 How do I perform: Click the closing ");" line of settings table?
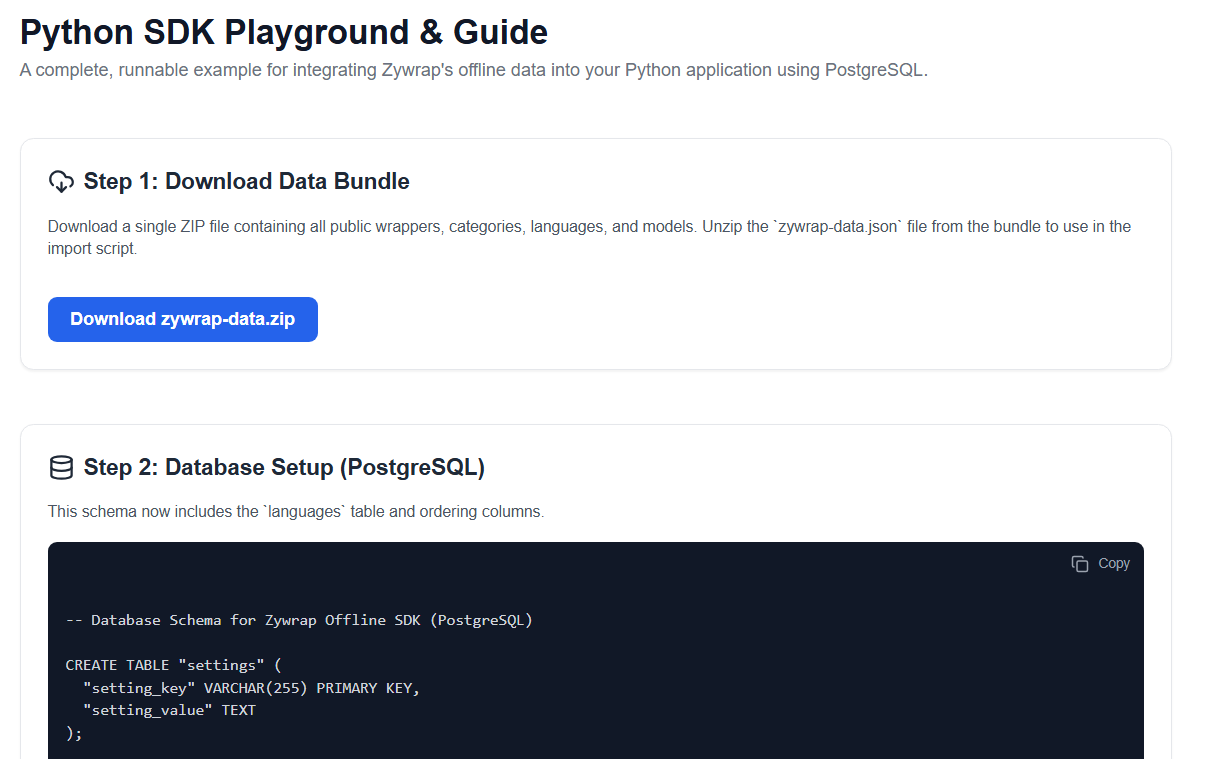tap(74, 733)
